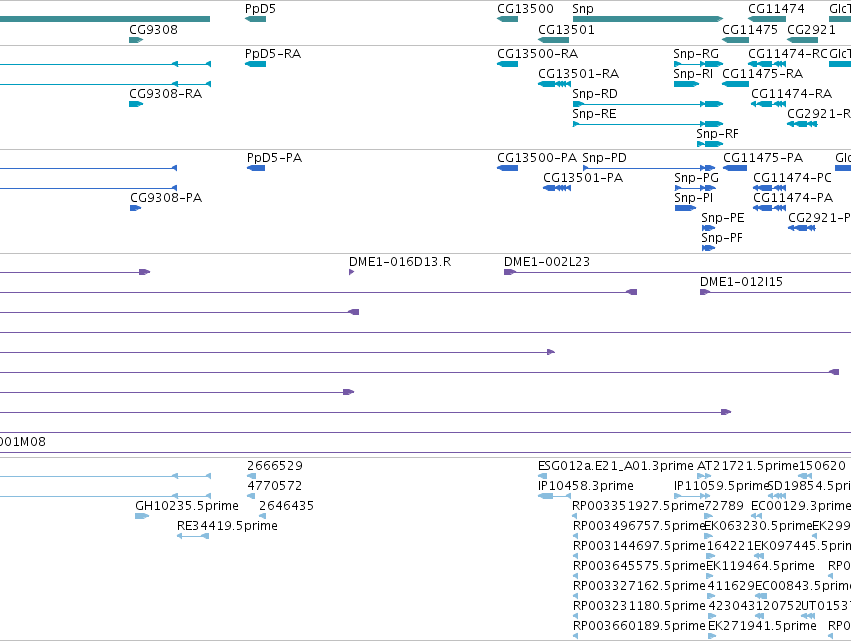Select the RE34419.5prime EST label
The image size is (851, 641).
pyautogui.click(x=227, y=526)
